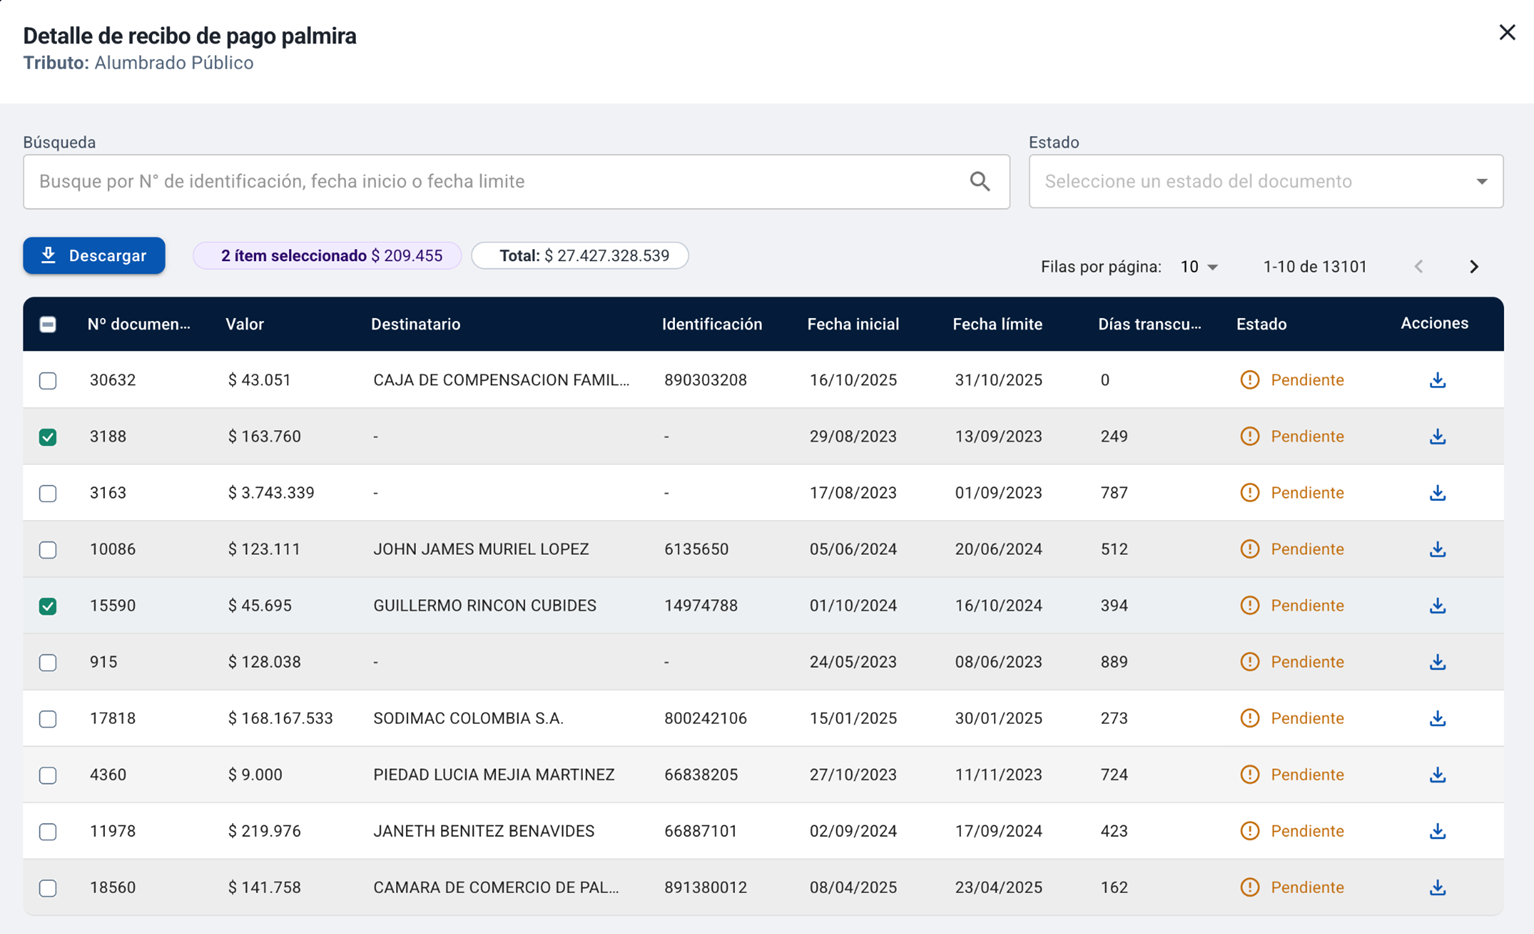
Task: Open the Estado document status dropdown
Action: (1265, 181)
